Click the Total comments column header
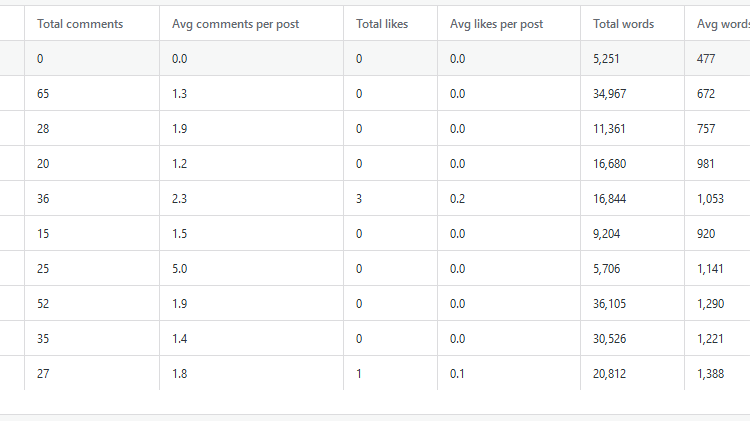Viewport: 750px width, 421px height. (x=80, y=24)
